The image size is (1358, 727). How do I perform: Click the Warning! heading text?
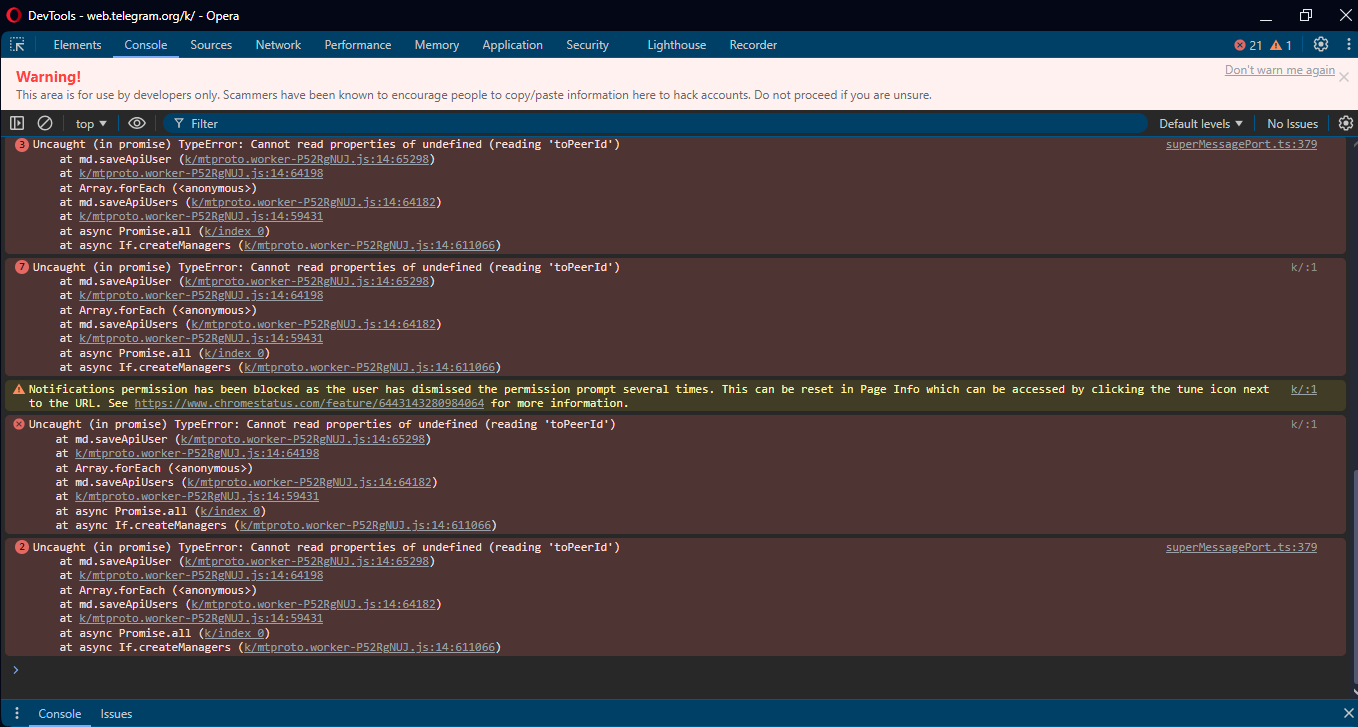[48, 77]
